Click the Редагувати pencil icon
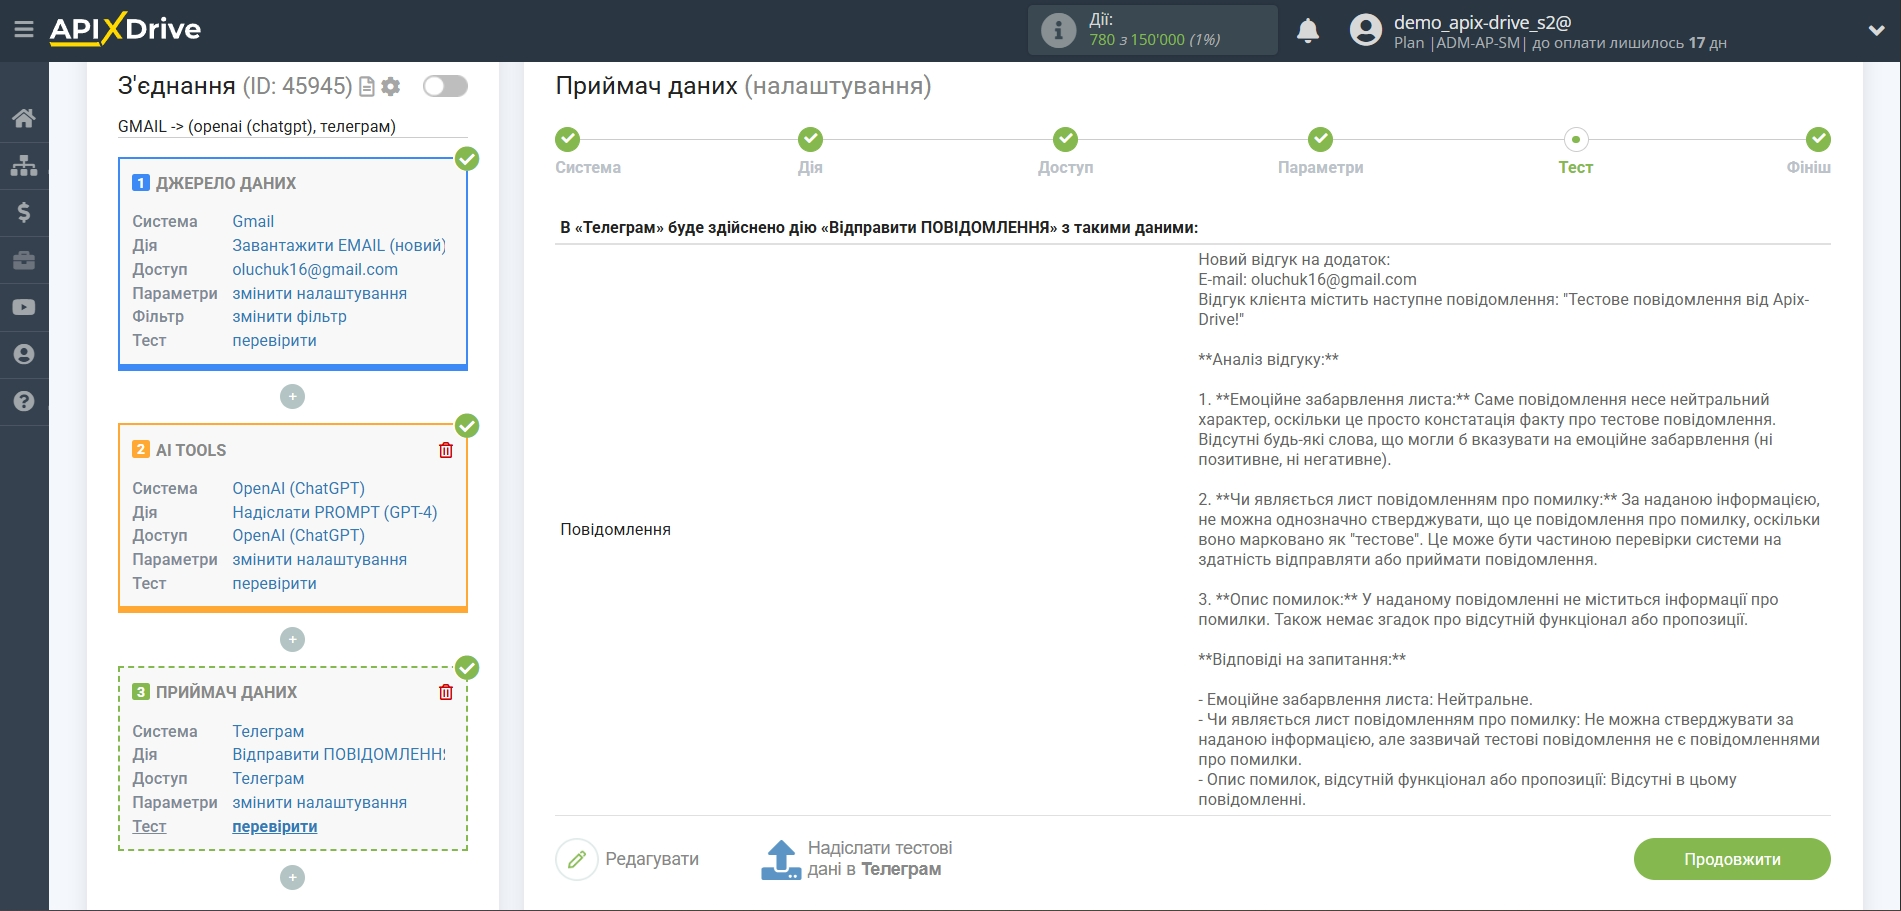1901x911 pixels. tap(577, 859)
